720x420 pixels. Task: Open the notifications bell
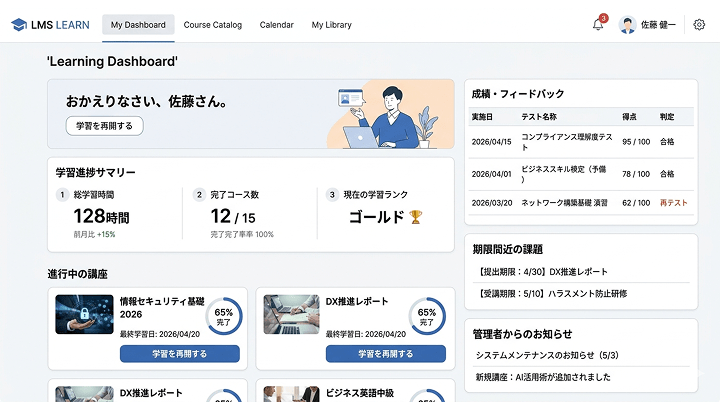pyautogui.click(x=598, y=25)
